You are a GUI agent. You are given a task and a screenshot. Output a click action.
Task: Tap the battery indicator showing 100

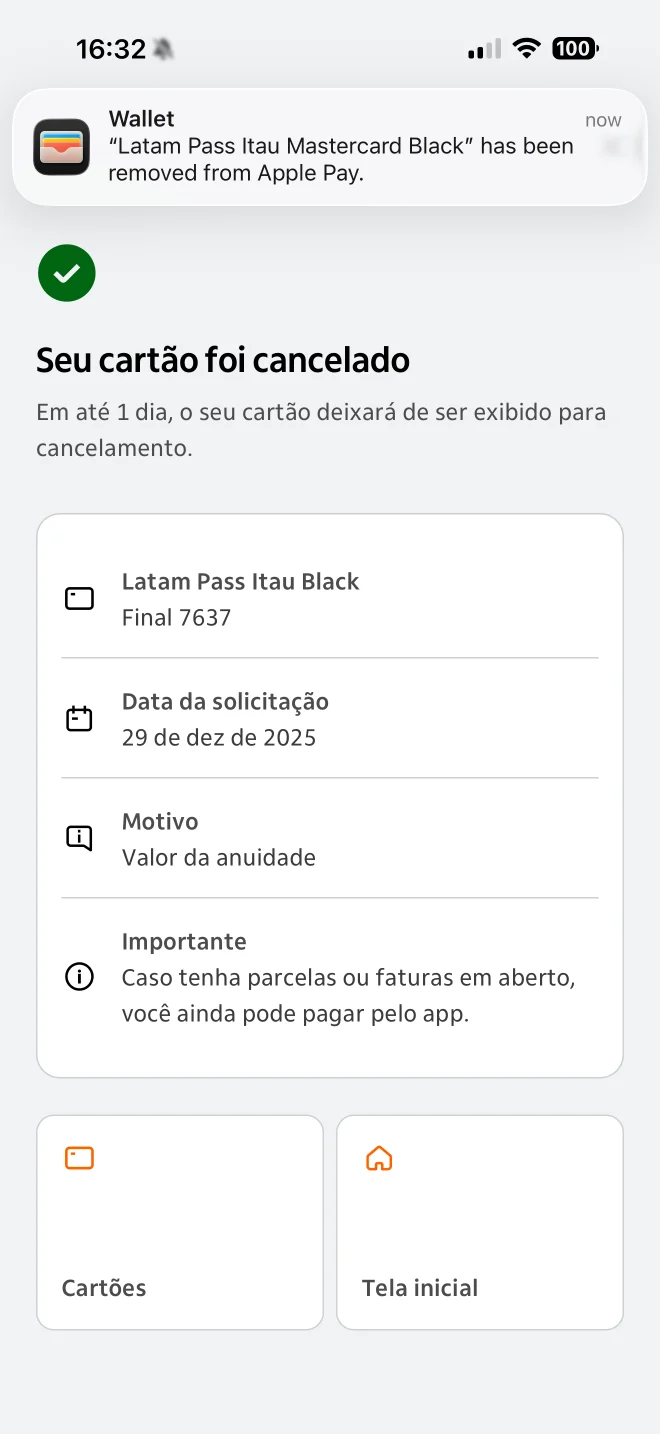(x=574, y=48)
